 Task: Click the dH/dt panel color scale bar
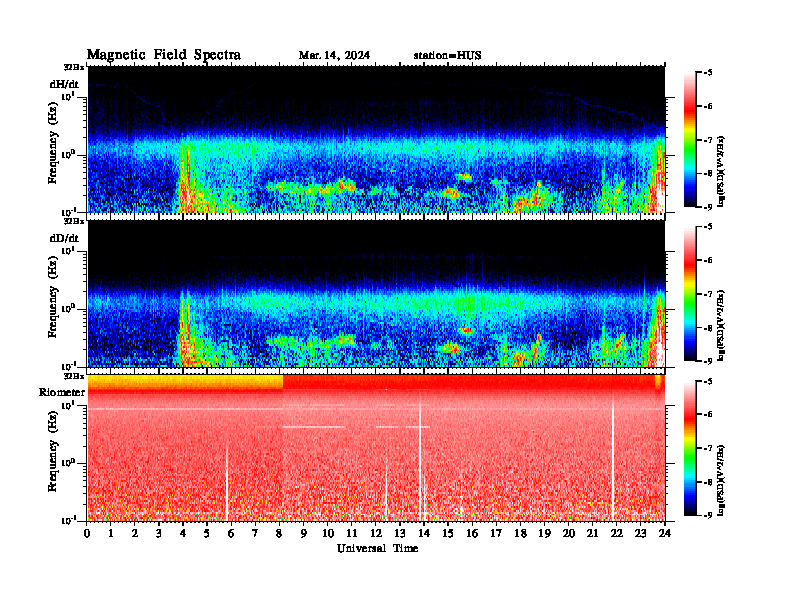tap(689, 140)
